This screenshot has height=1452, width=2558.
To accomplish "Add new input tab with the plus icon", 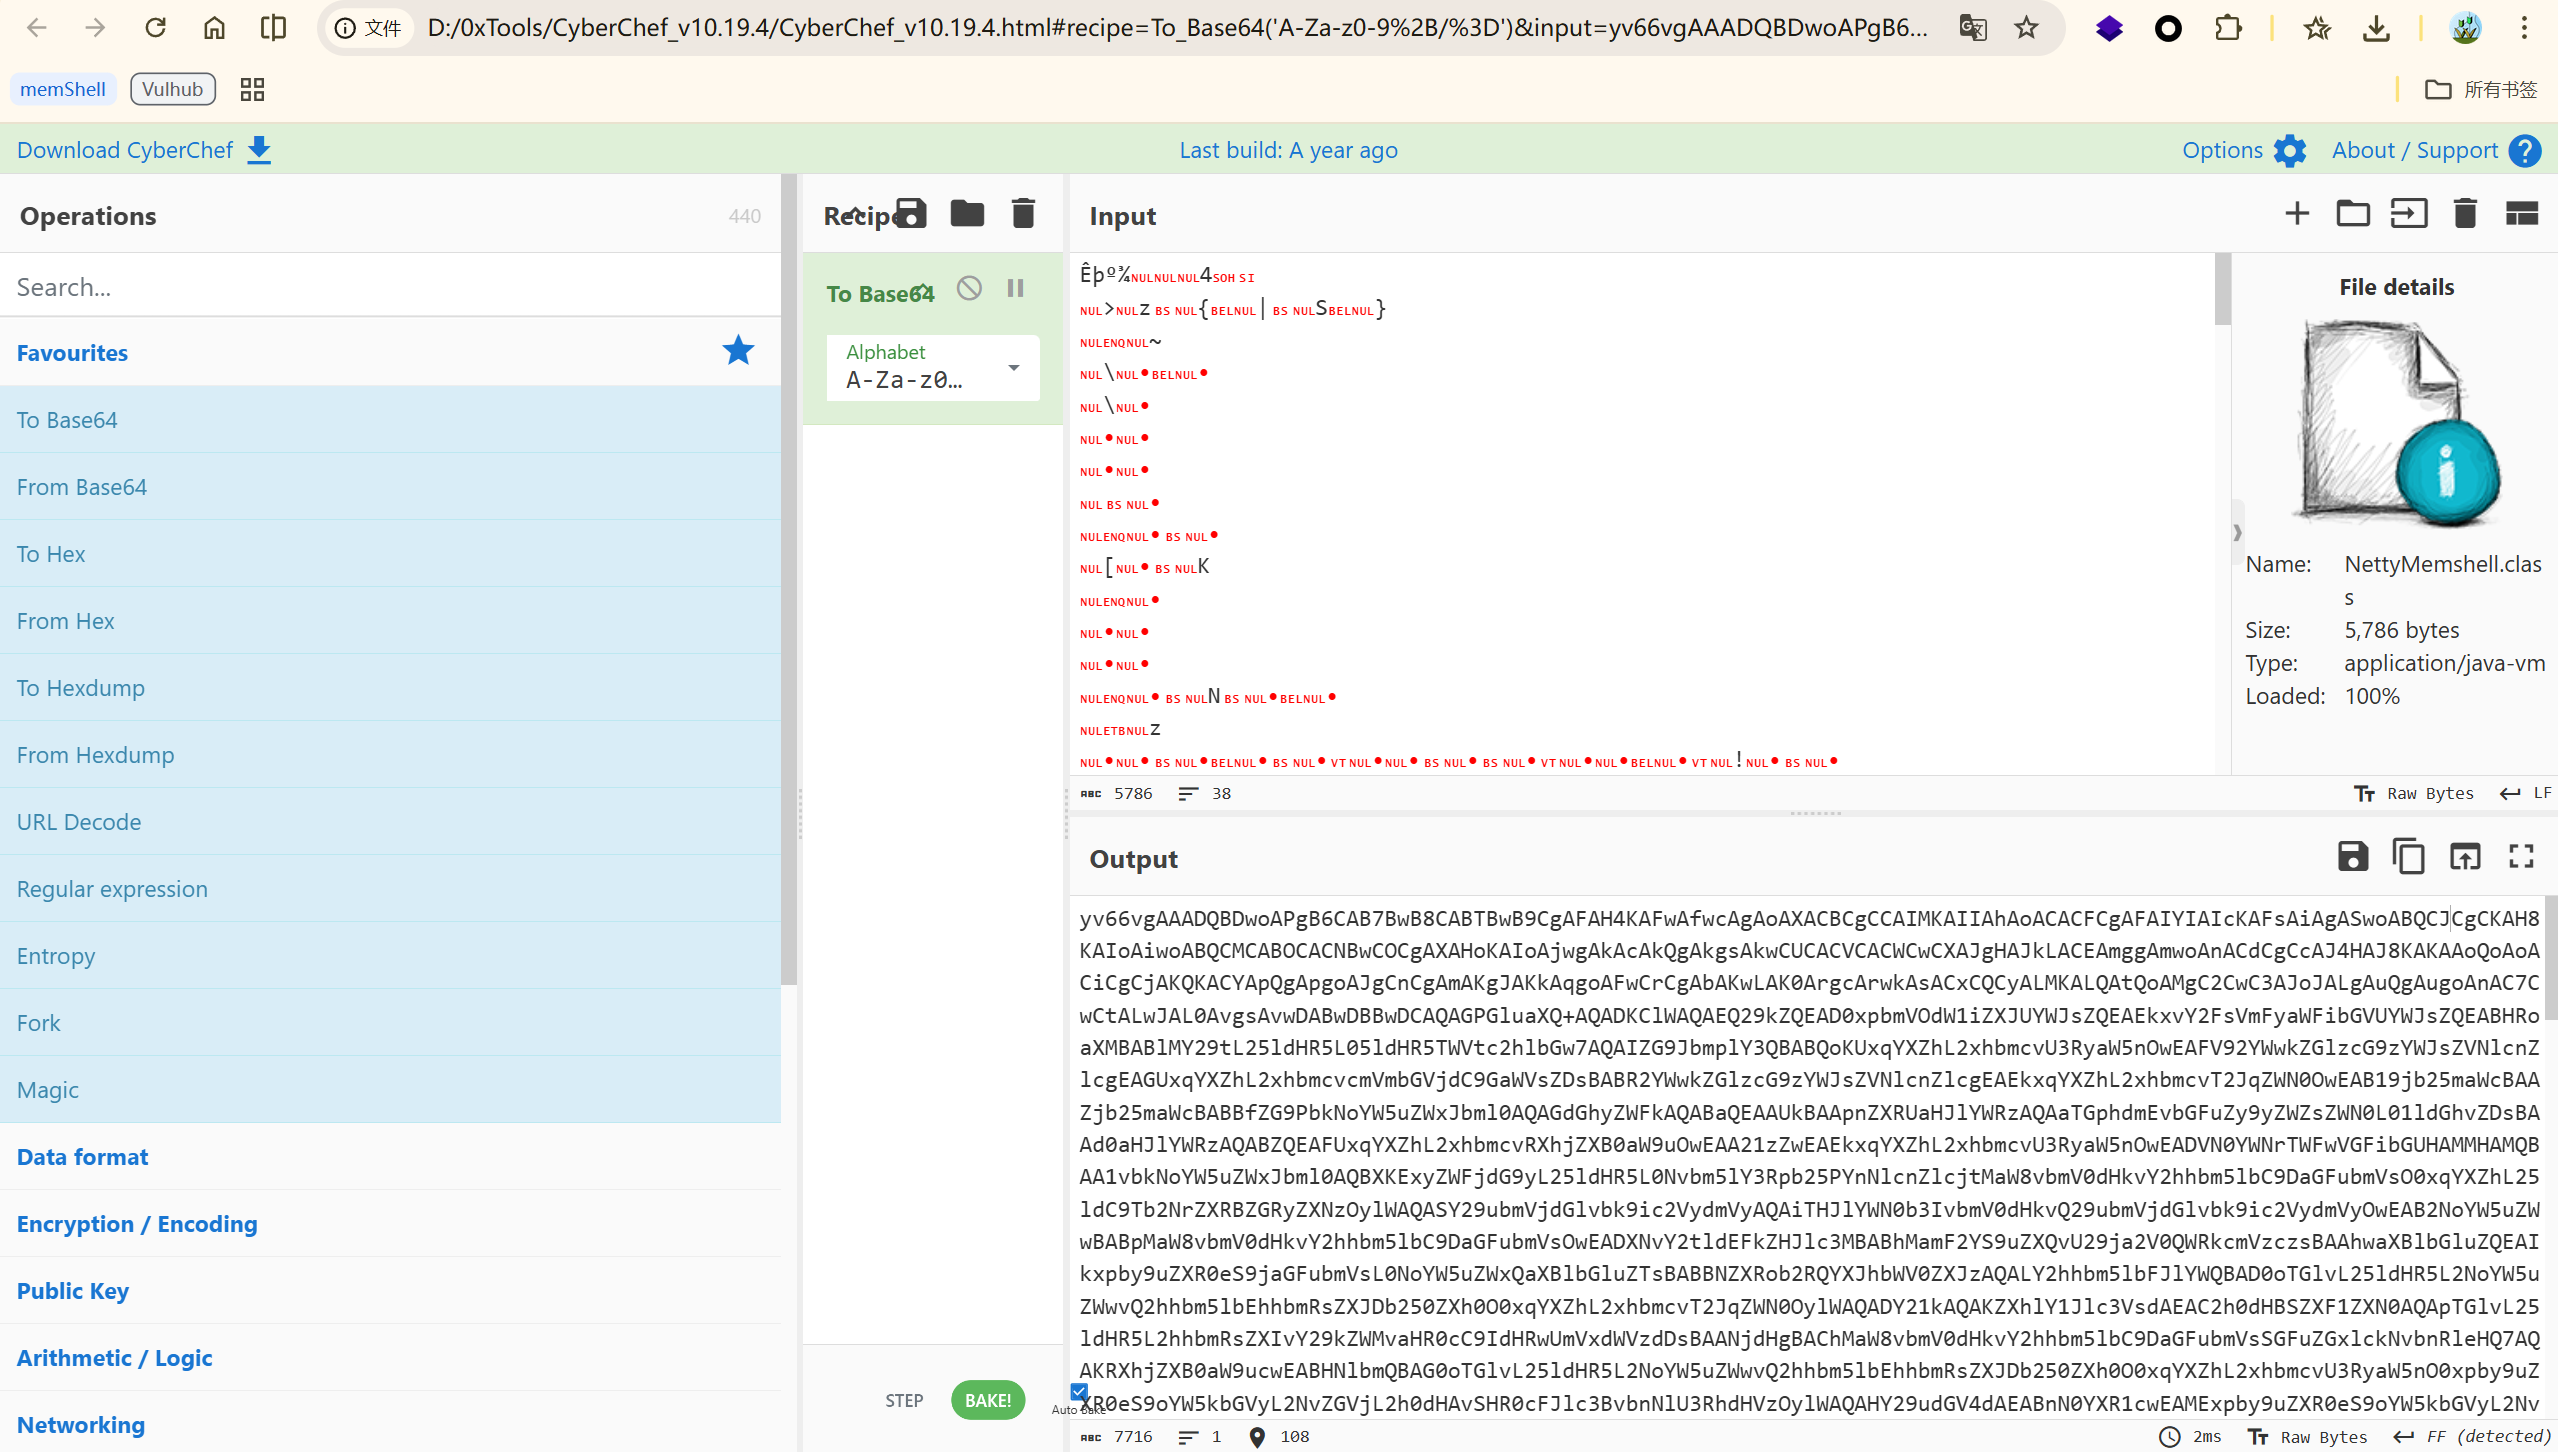I will pyautogui.click(x=2297, y=213).
